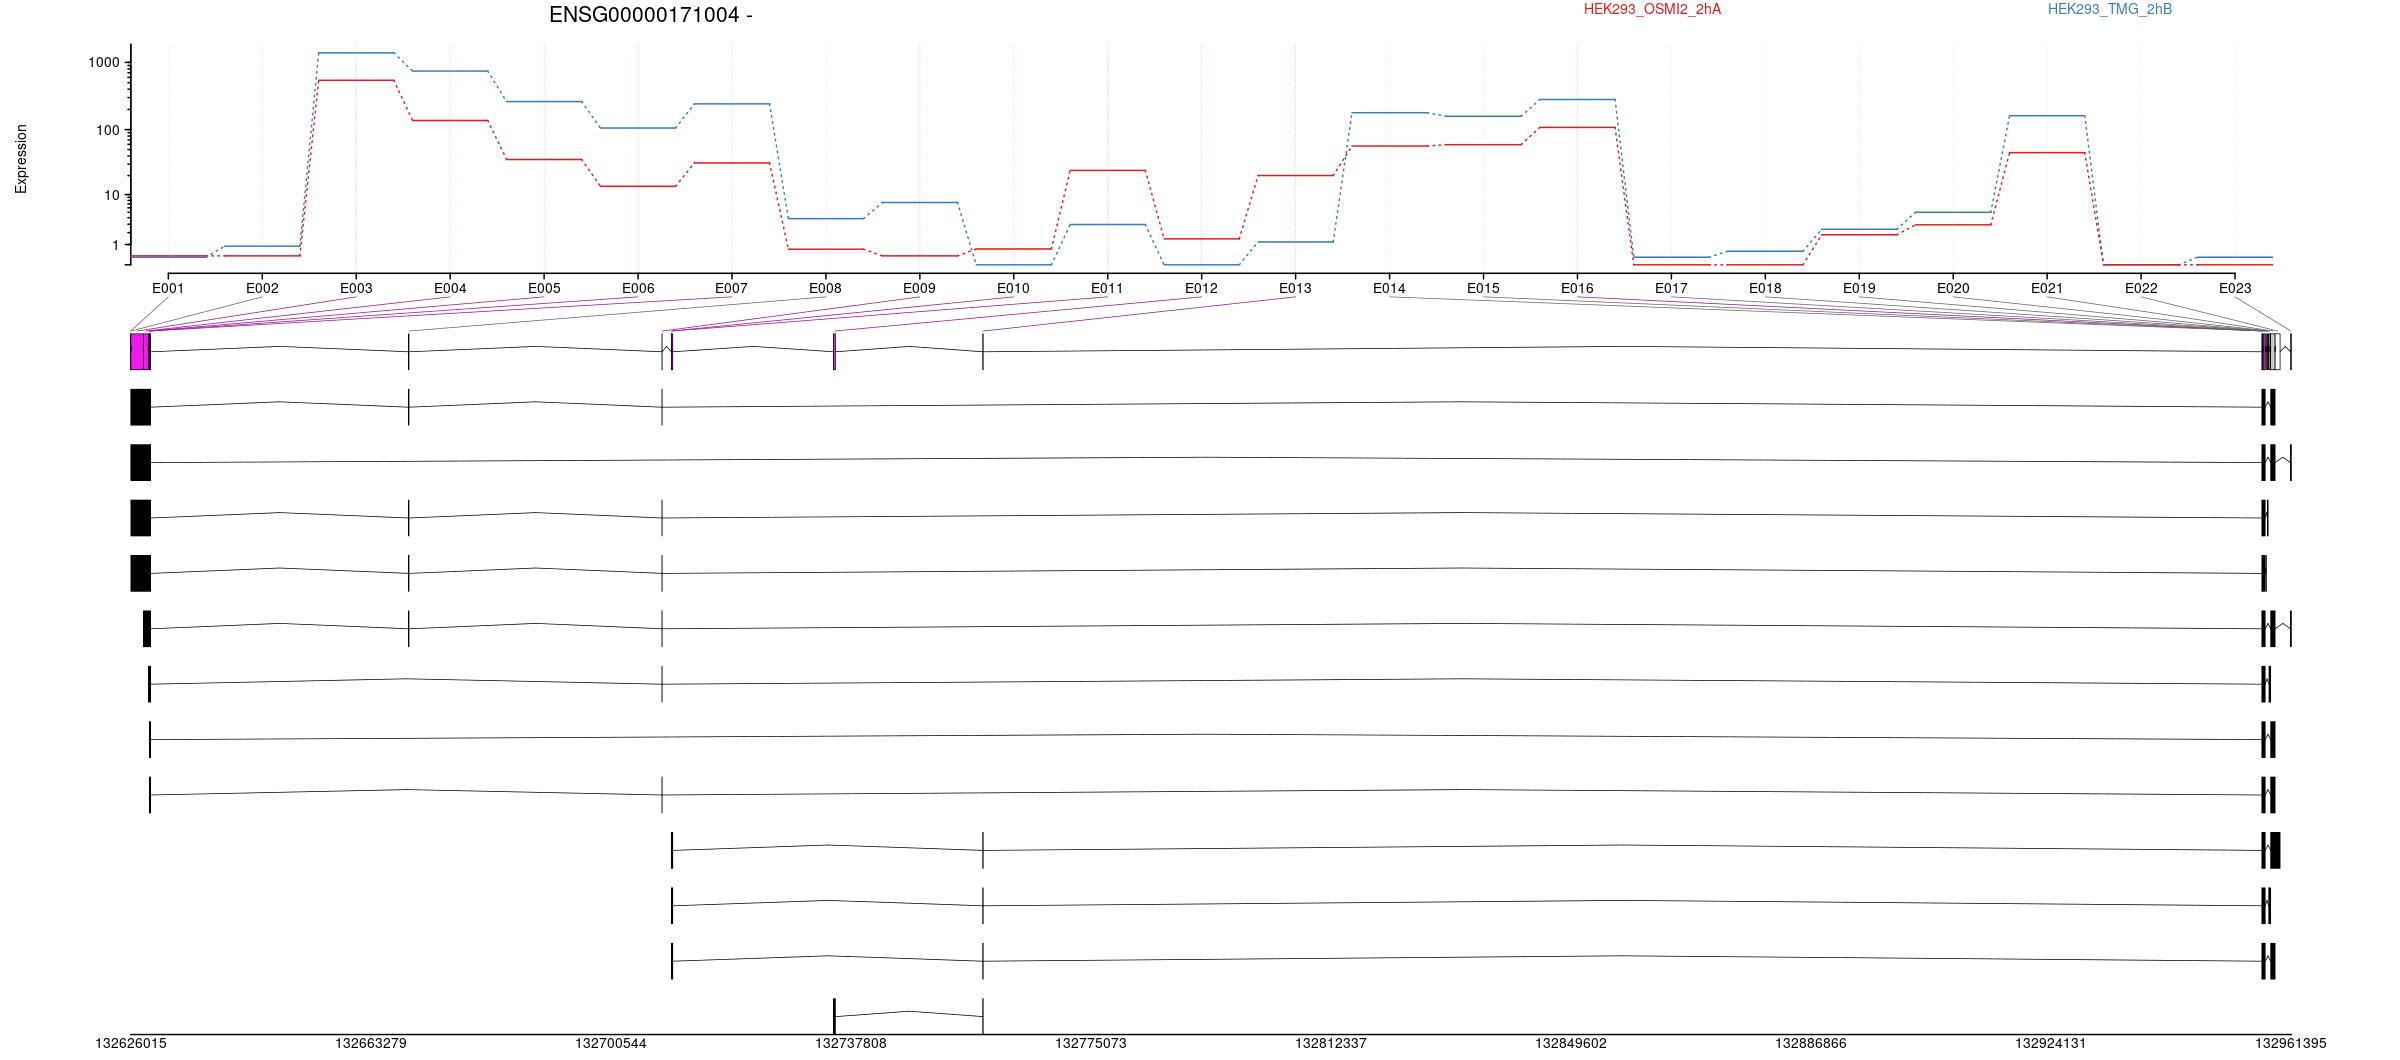Viewport: 2400px width, 1060px height.
Task: Click genomic coordinate 132961395
Action: (x=2291, y=1044)
